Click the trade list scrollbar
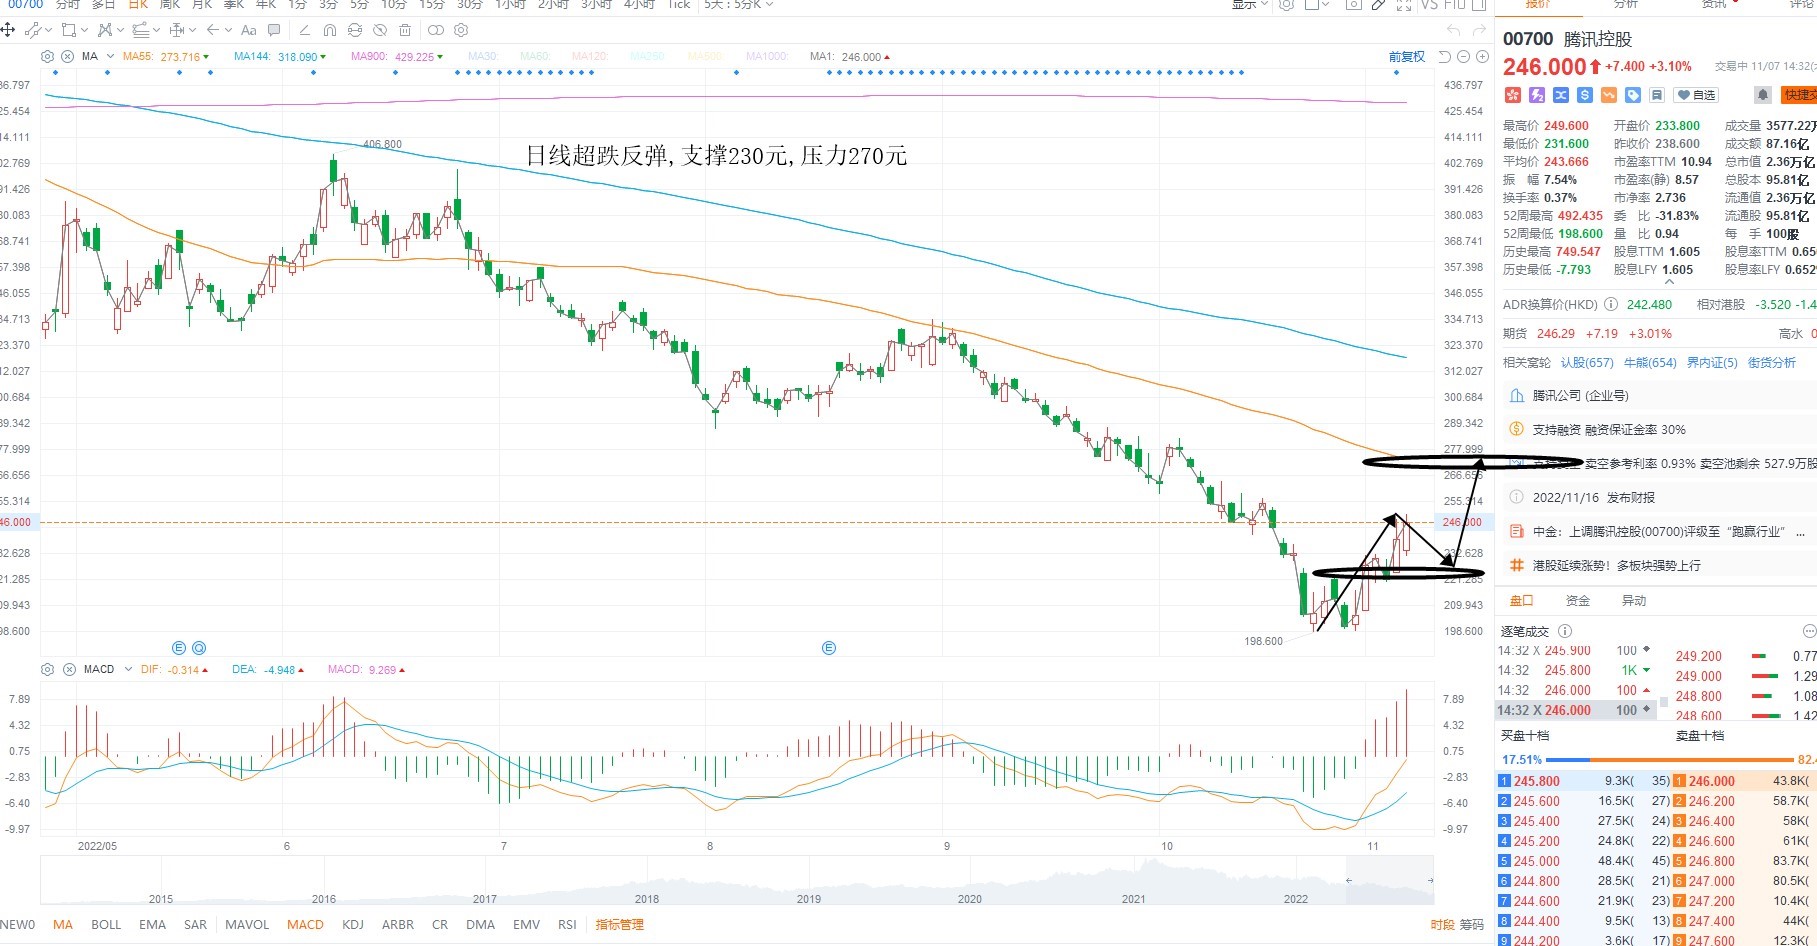The width and height of the screenshot is (1817, 946). [x=1664, y=703]
